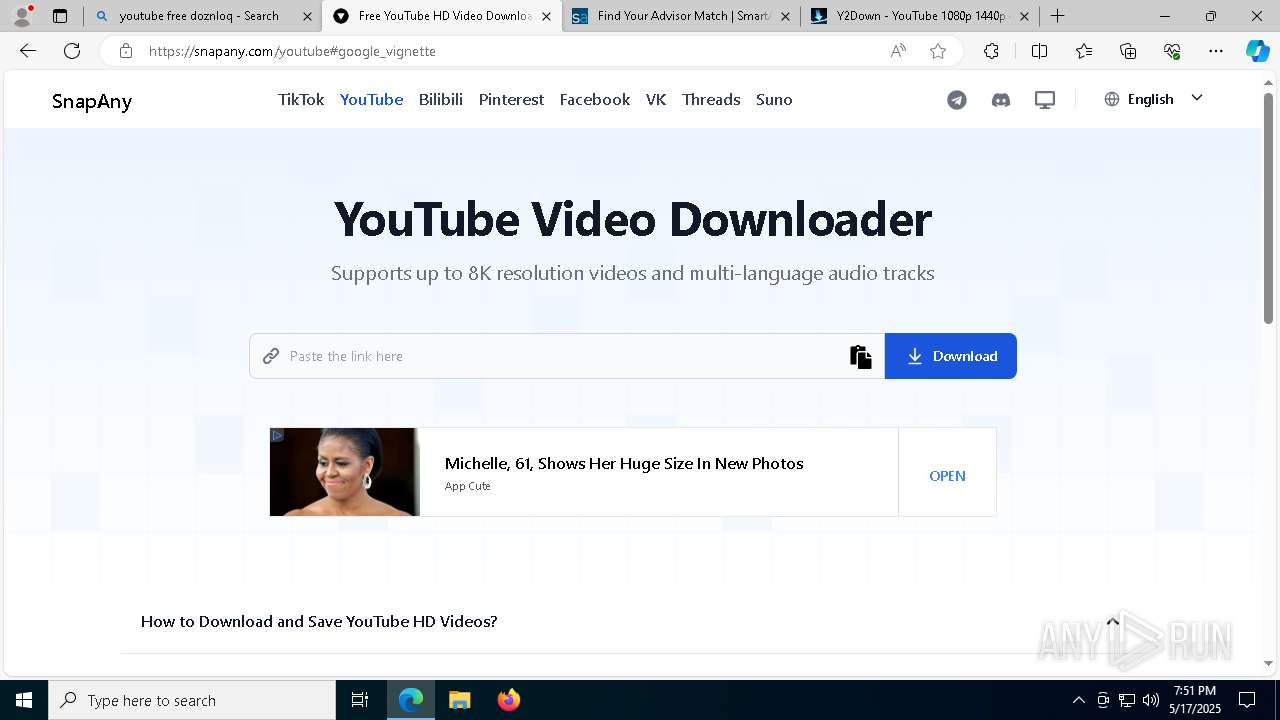Switch to Y2Down YouTube 1080p tab
This screenshot has width=1280, height=720.
[x=919, y=16]
